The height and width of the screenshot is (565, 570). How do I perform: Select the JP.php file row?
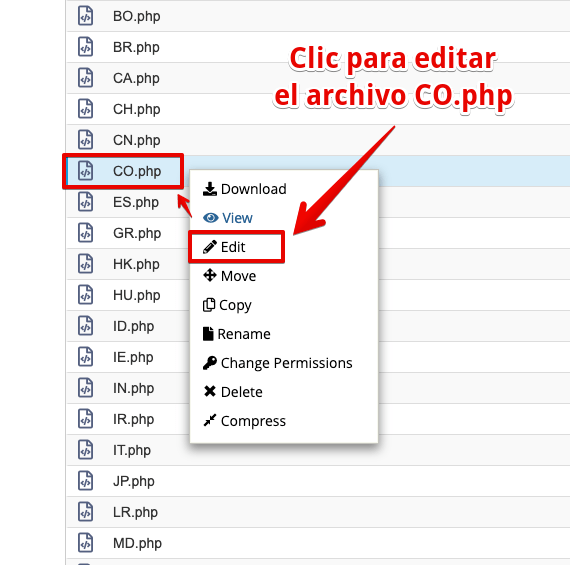[318, 481]
